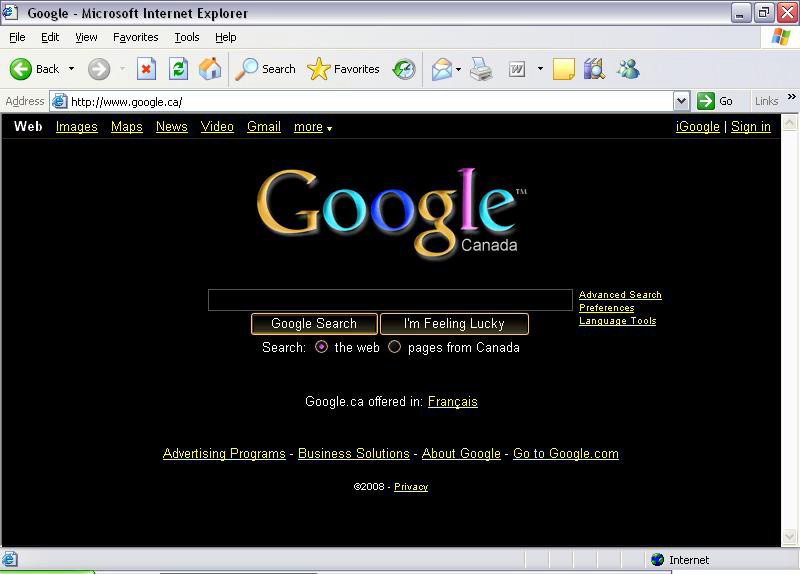Open the Preferences link
This screenshot has height=574, width=800.
pos(607,308)
